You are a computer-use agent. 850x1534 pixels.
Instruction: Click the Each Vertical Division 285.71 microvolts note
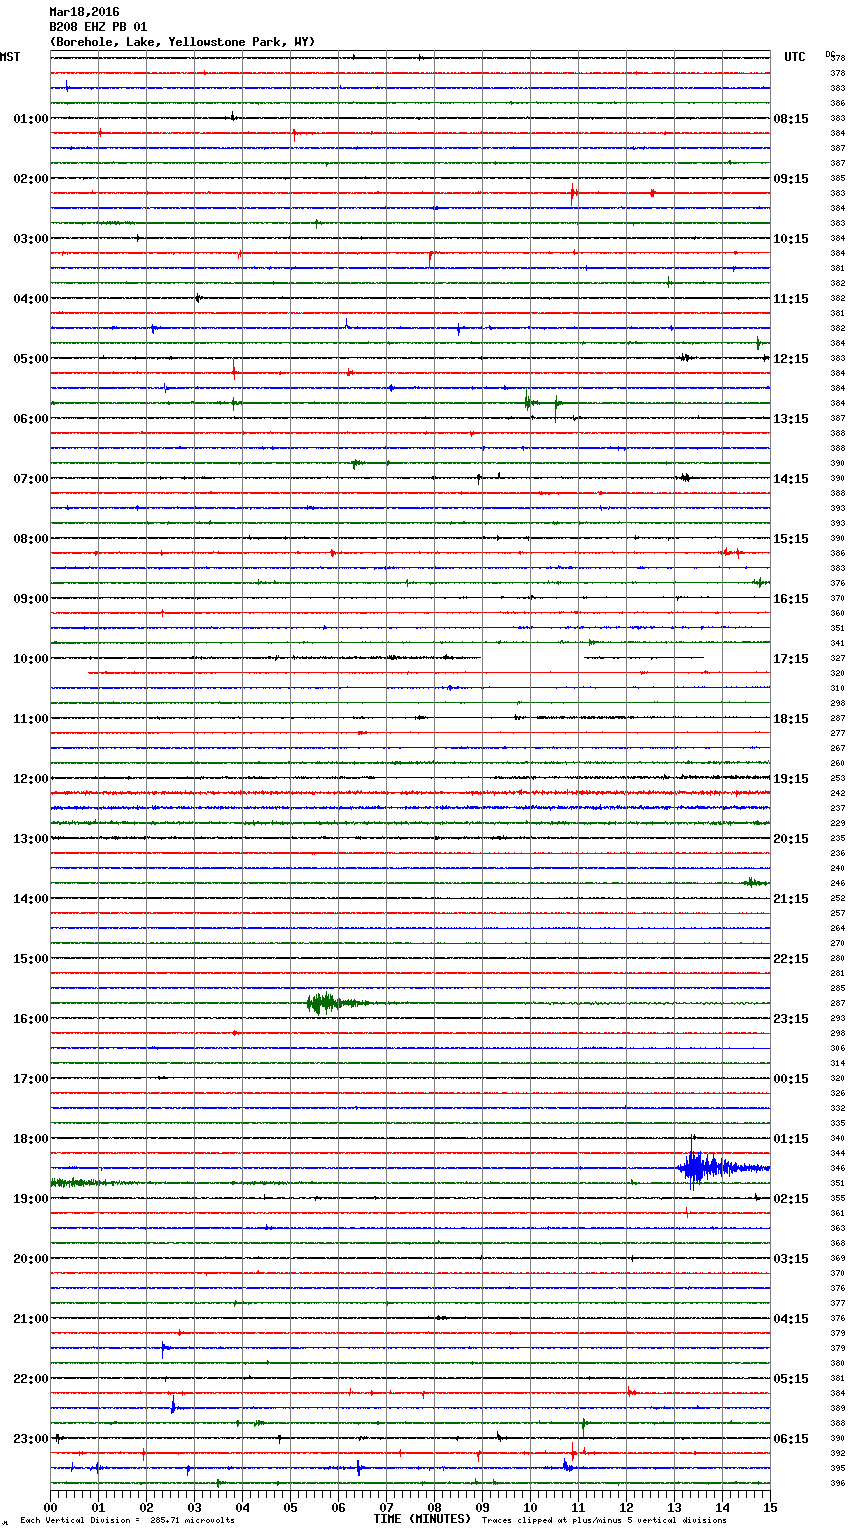tap(127, 1520)
